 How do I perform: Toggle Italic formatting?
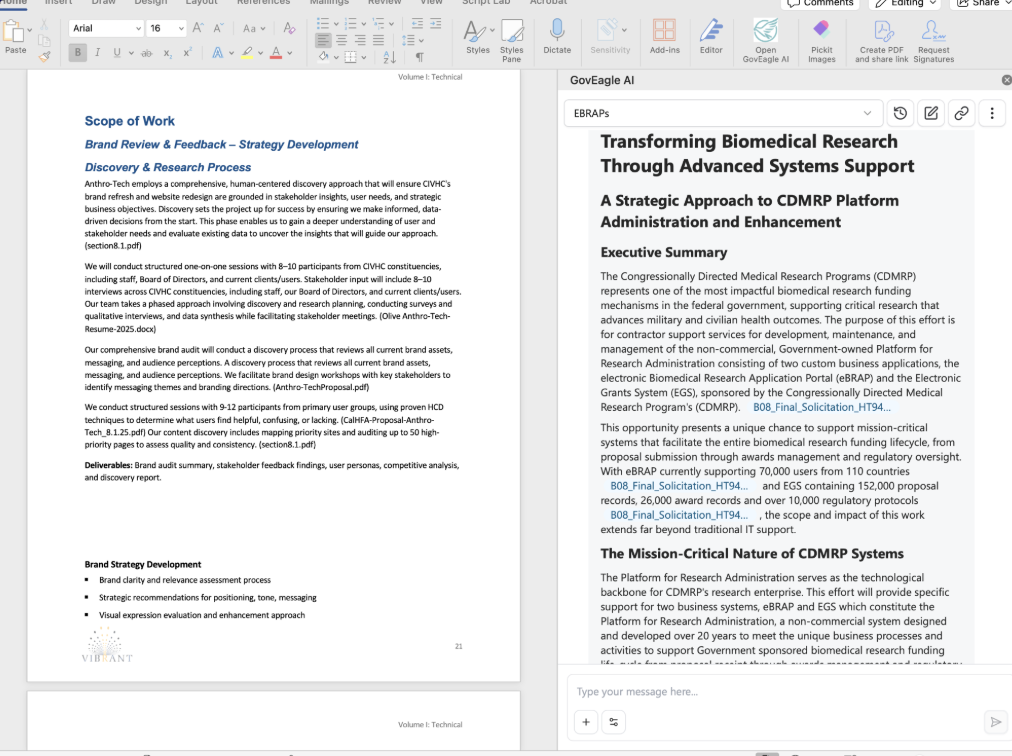[x=97, y=53]
